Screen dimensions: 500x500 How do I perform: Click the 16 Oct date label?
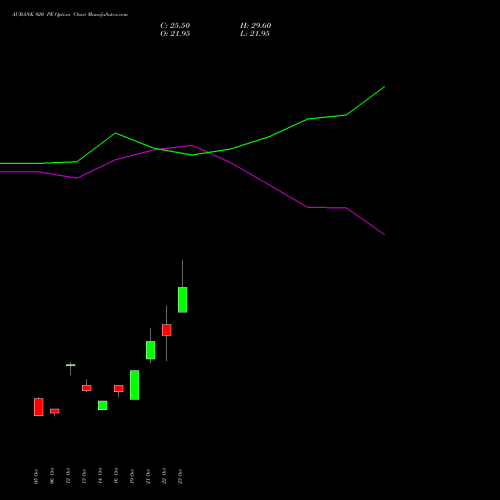(x=116, y=476)
